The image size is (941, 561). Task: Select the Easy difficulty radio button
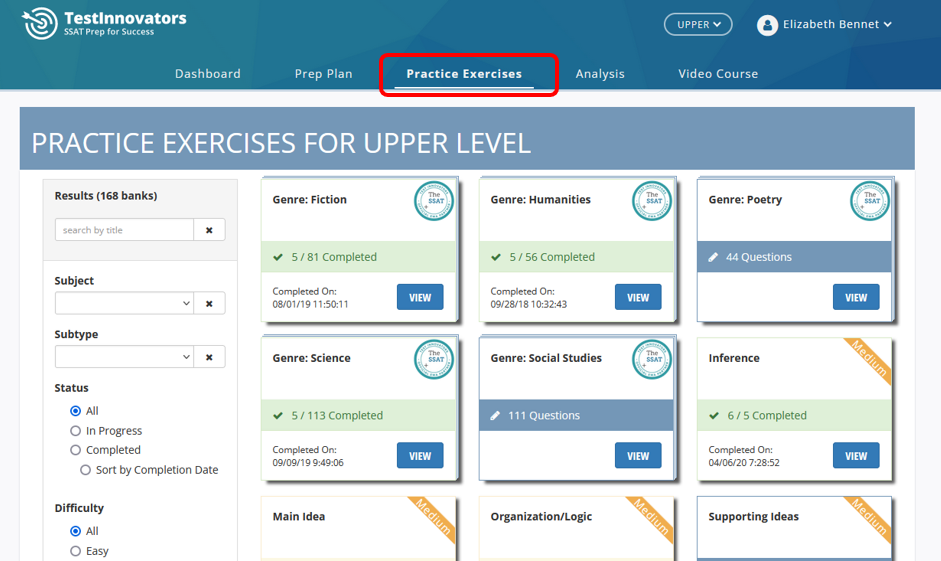pos(75,551)
